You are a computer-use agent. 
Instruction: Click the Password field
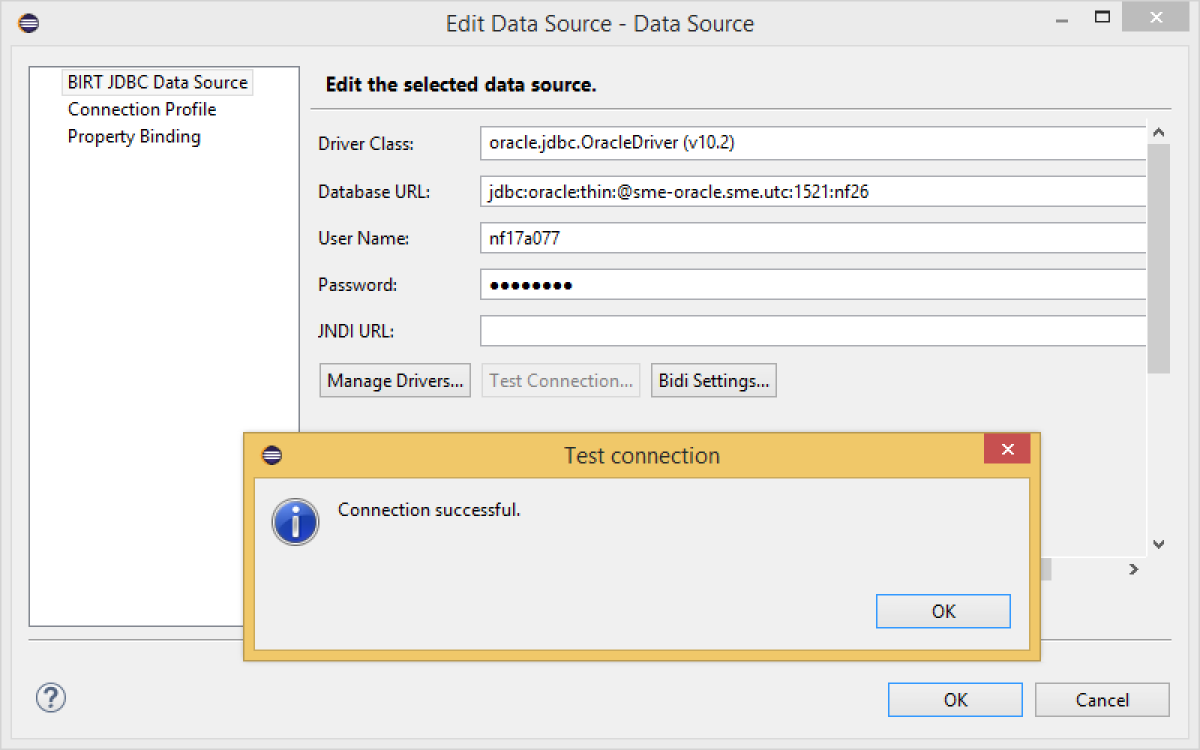[812, 284]
